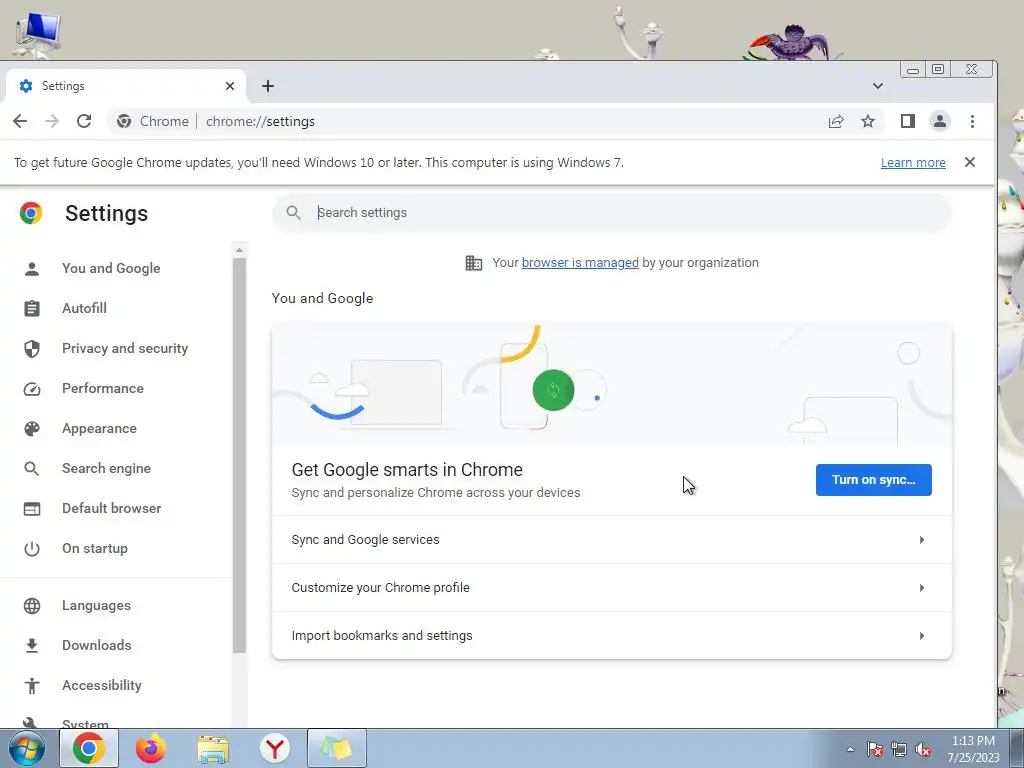
Task: Focus the Search settings field
Action: (611, 213)
